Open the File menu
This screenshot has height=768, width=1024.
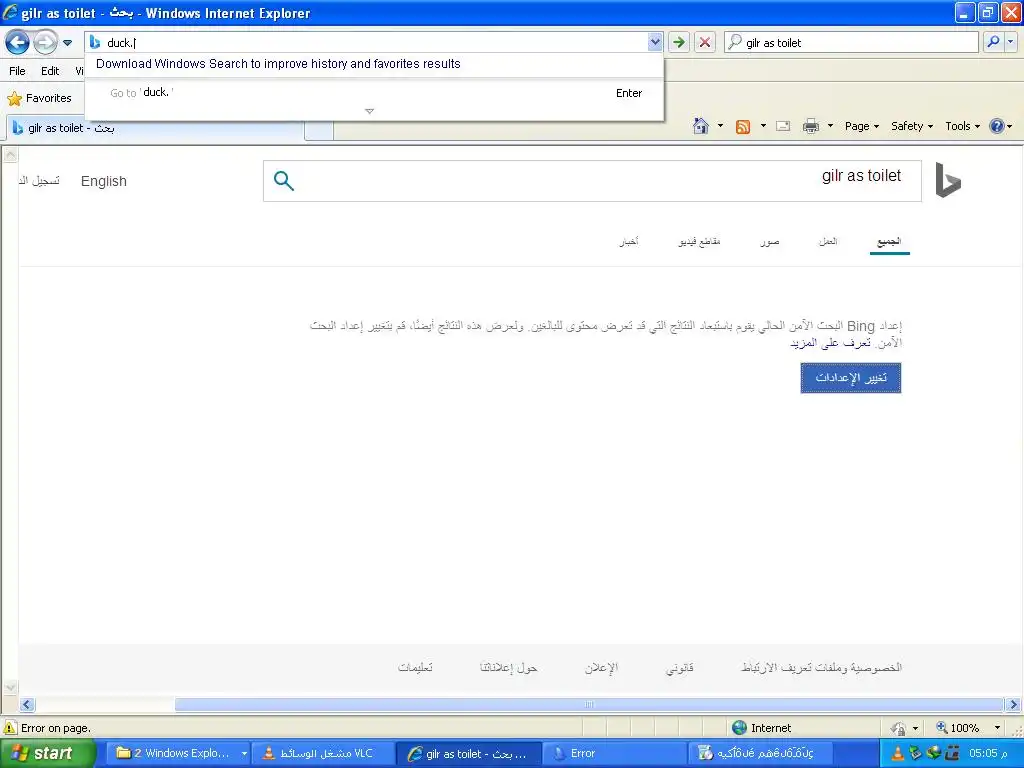18,71
